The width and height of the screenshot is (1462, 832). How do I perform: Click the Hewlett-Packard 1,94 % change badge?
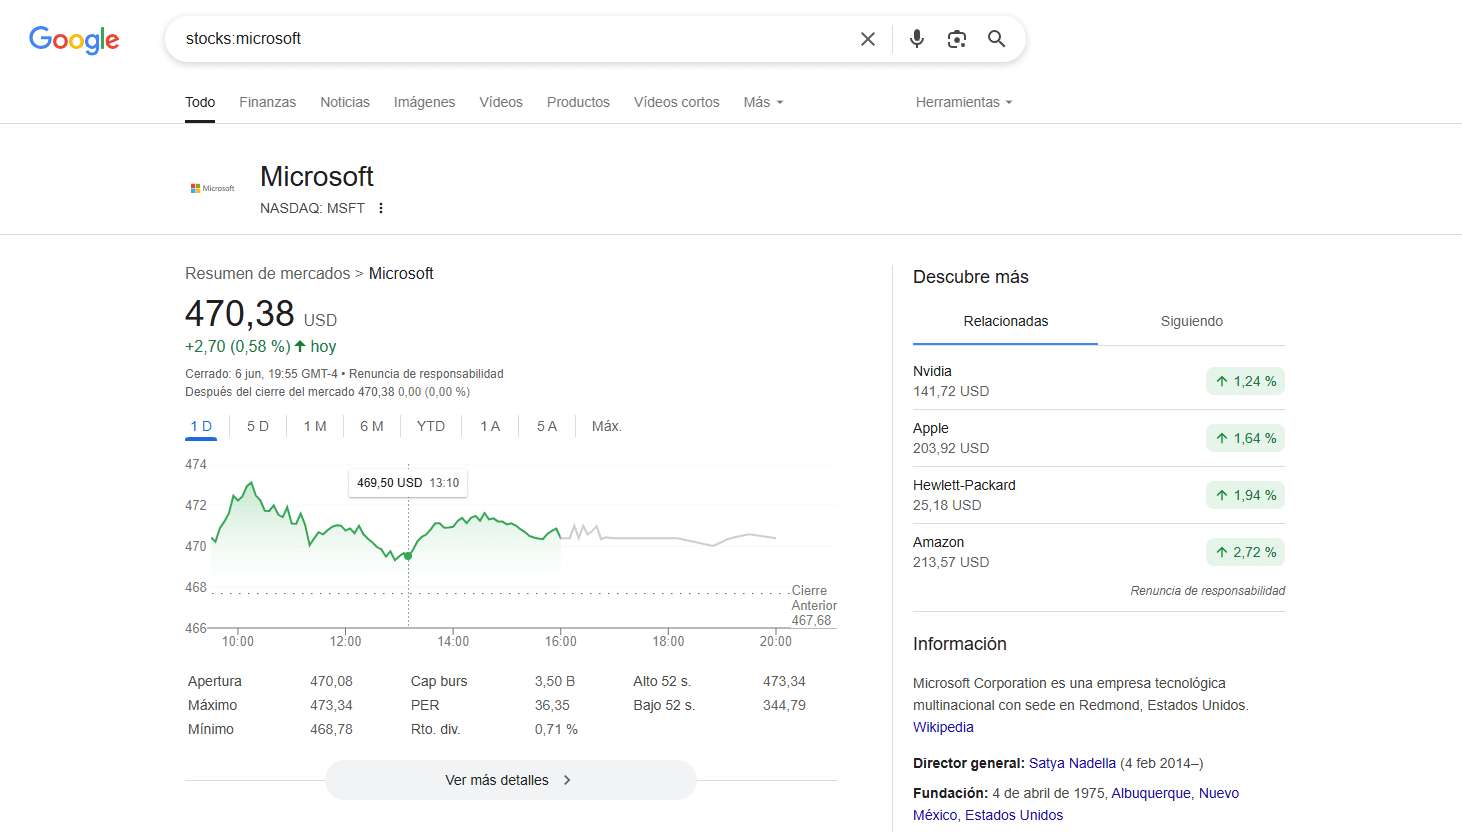(1245, 495)
